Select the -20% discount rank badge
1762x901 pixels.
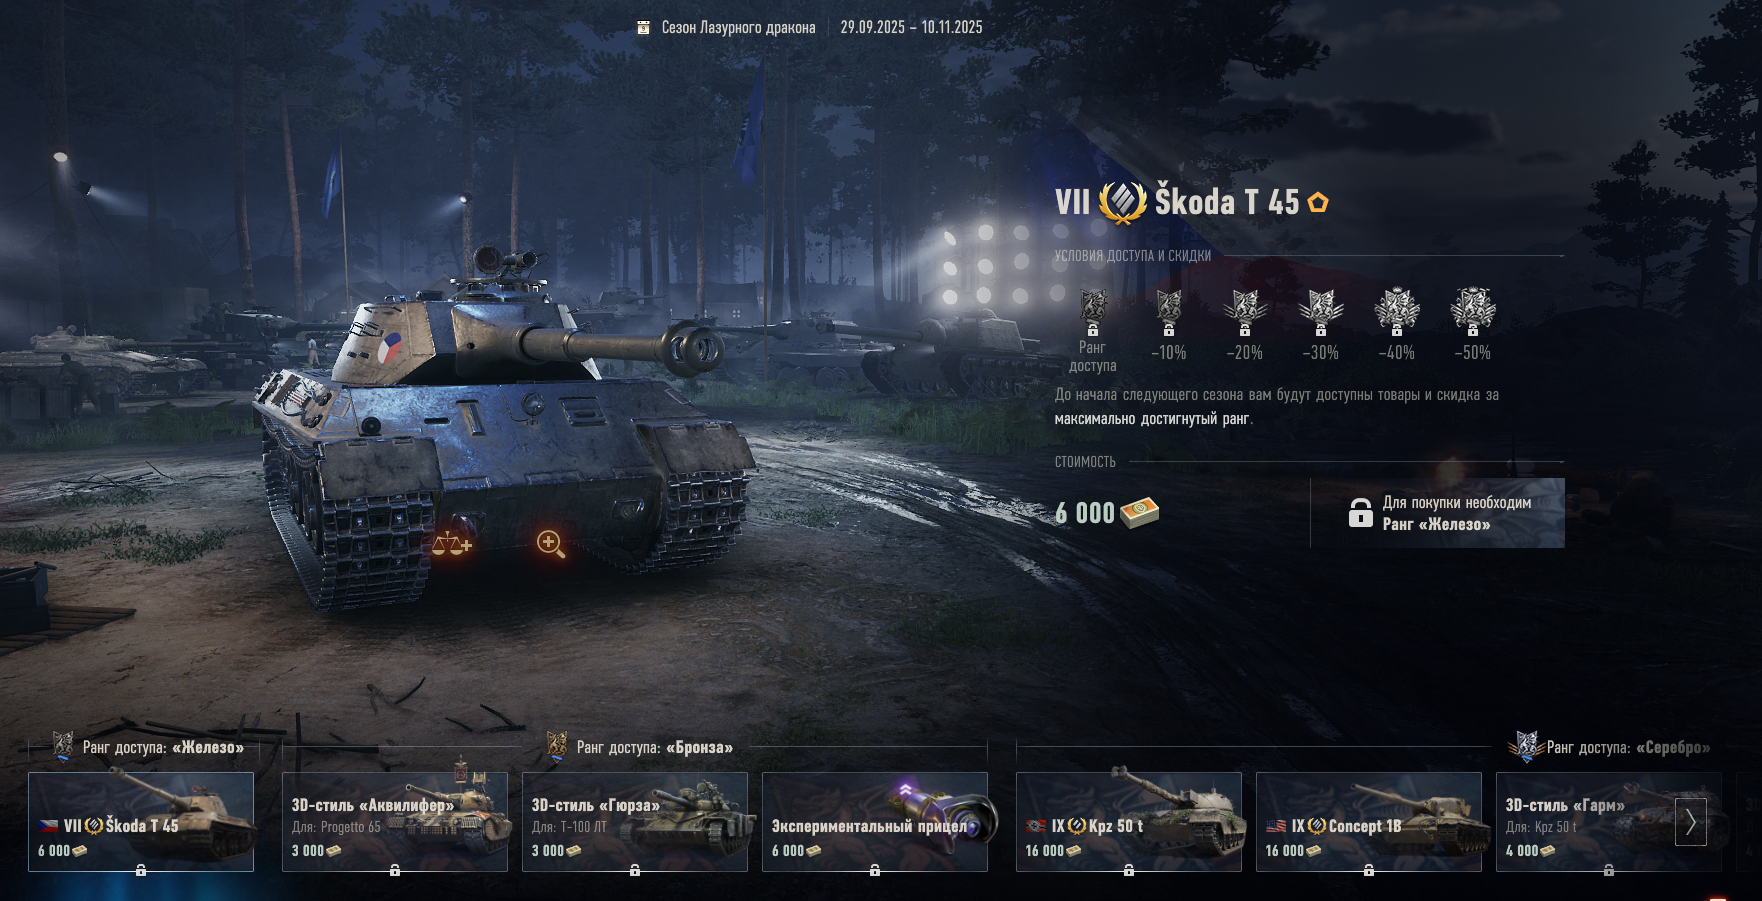1245,311
